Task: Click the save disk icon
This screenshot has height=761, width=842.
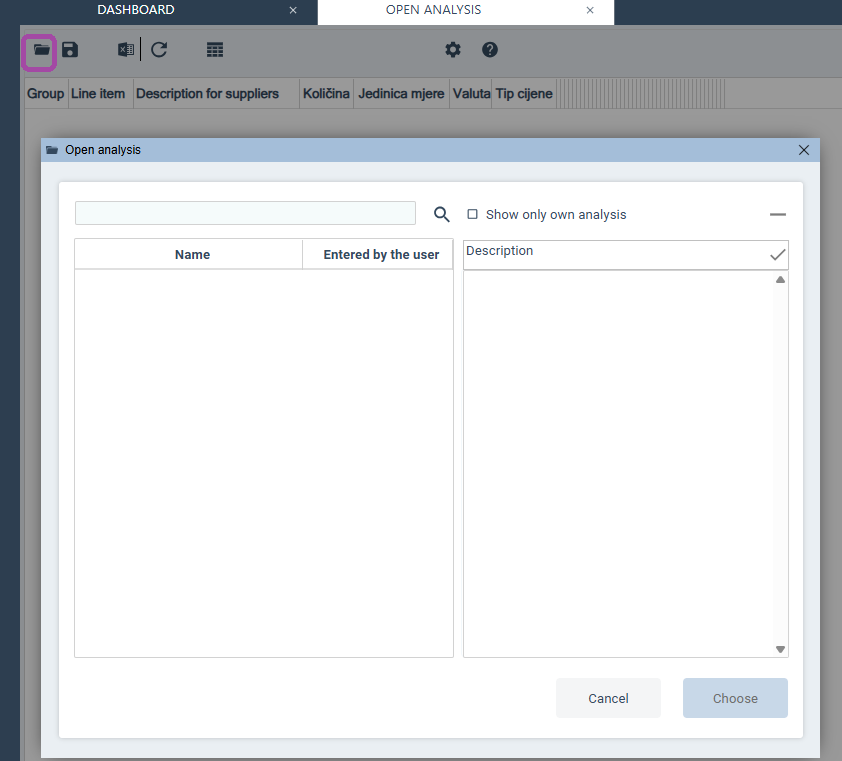Action: (70, 50)
